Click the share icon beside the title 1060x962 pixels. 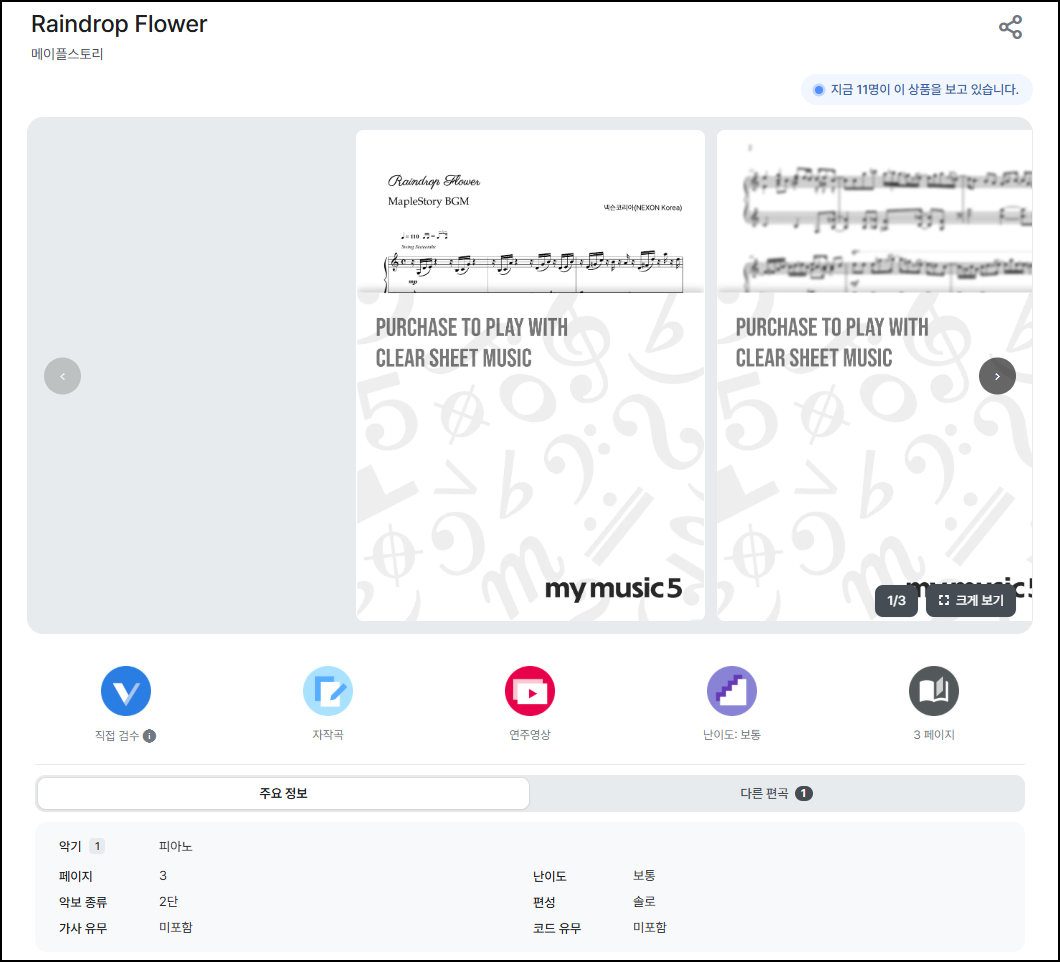tap(1010, 27)
